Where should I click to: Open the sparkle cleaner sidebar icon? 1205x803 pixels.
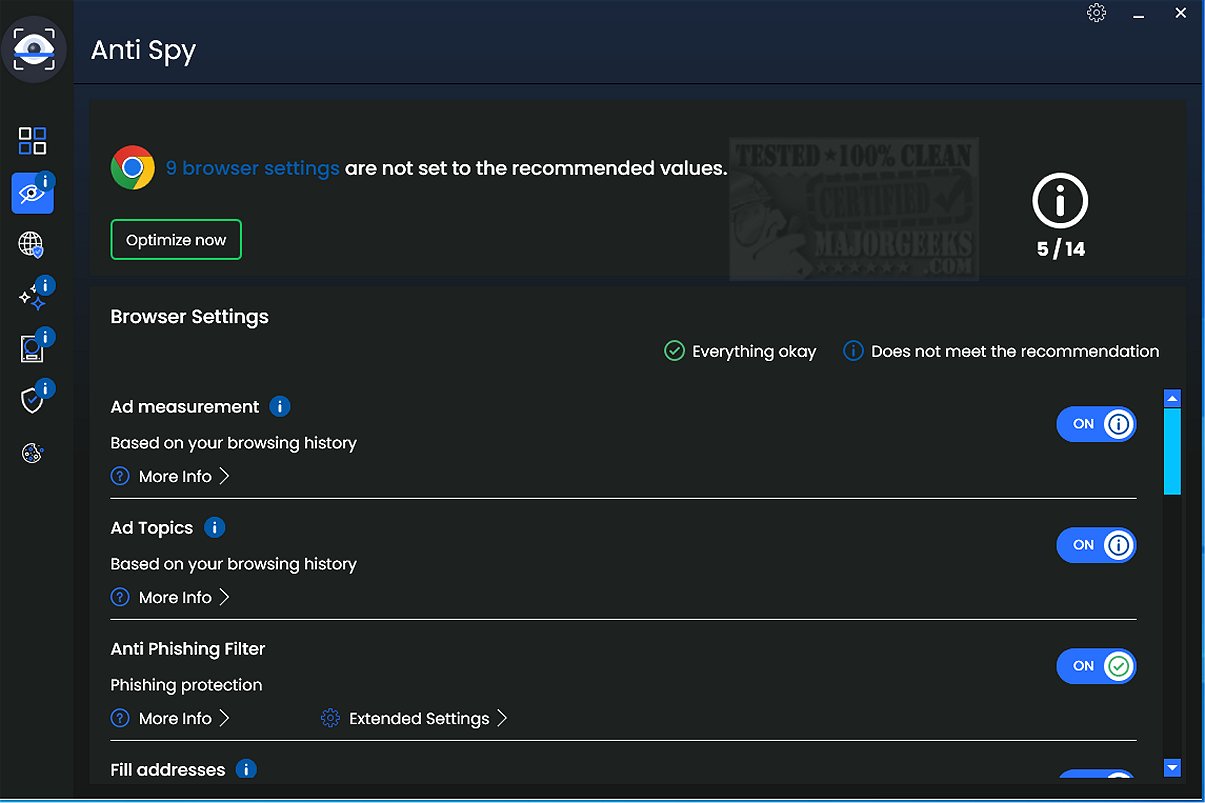click(x=33, y=297)
